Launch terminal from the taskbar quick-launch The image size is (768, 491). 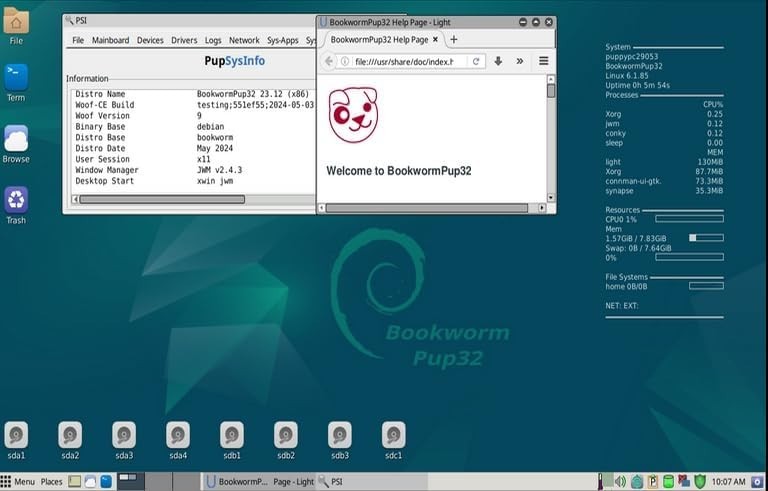point(106,482)
